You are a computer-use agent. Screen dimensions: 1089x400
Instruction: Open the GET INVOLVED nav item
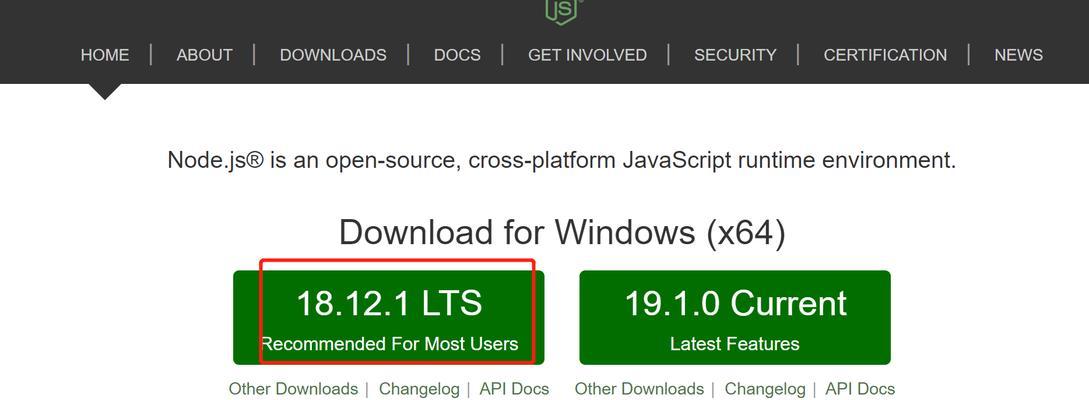[587, 55]
